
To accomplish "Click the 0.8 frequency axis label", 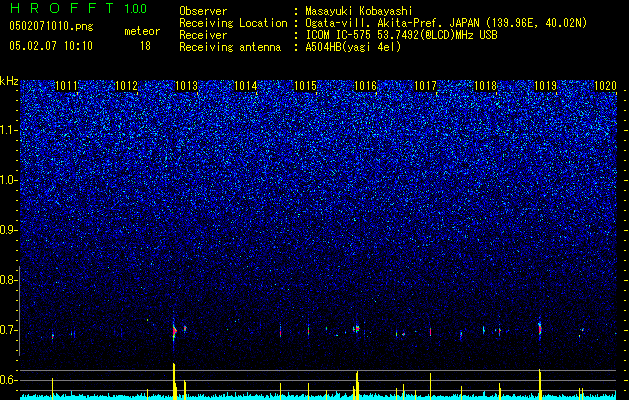I will [9, 280].
